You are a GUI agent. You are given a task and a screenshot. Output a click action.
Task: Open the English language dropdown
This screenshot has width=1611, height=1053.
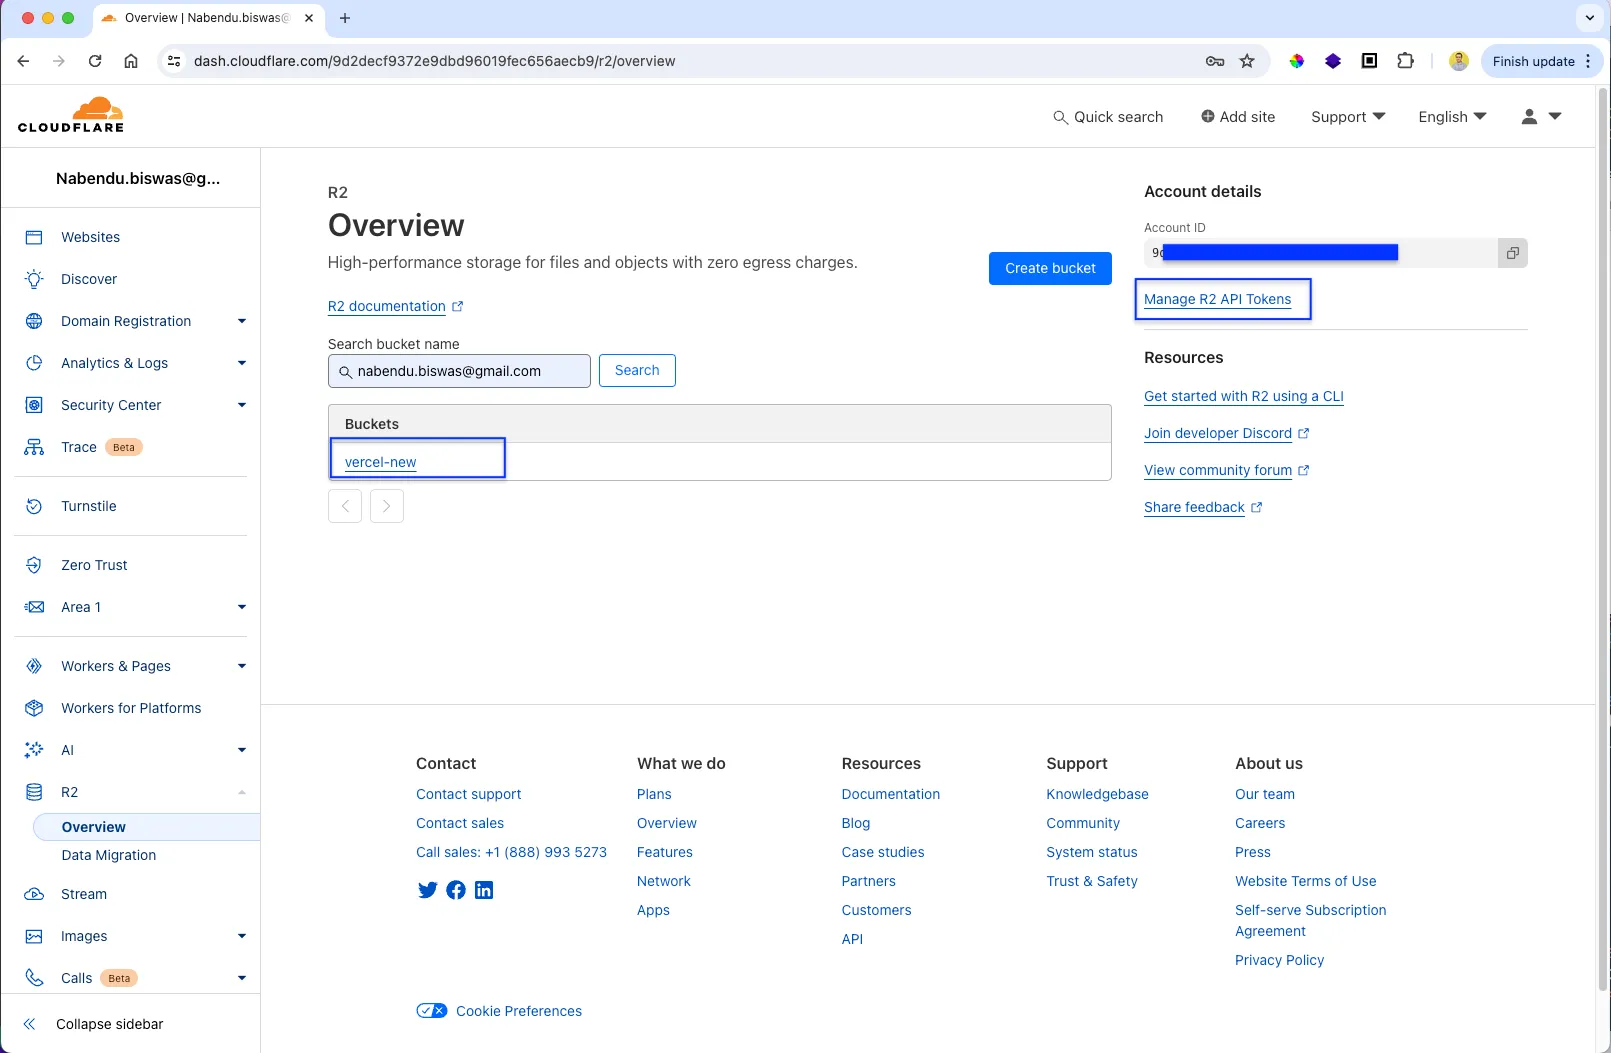[x=1452, y=117]
